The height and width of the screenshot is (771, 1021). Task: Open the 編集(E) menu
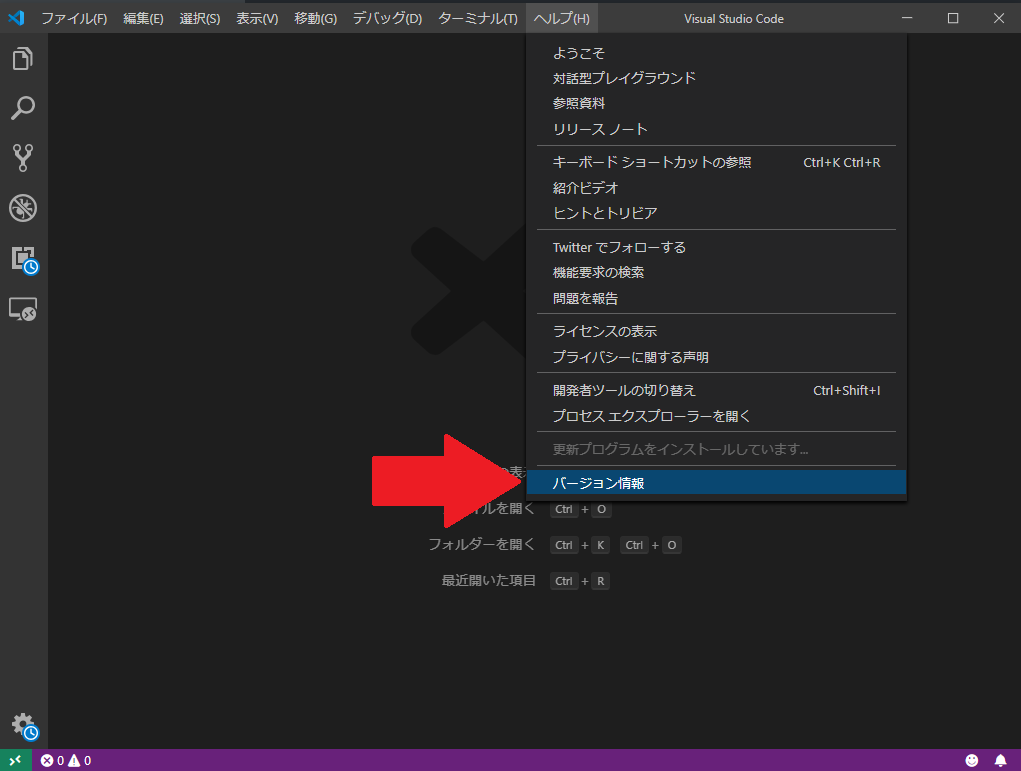point(143,18)
